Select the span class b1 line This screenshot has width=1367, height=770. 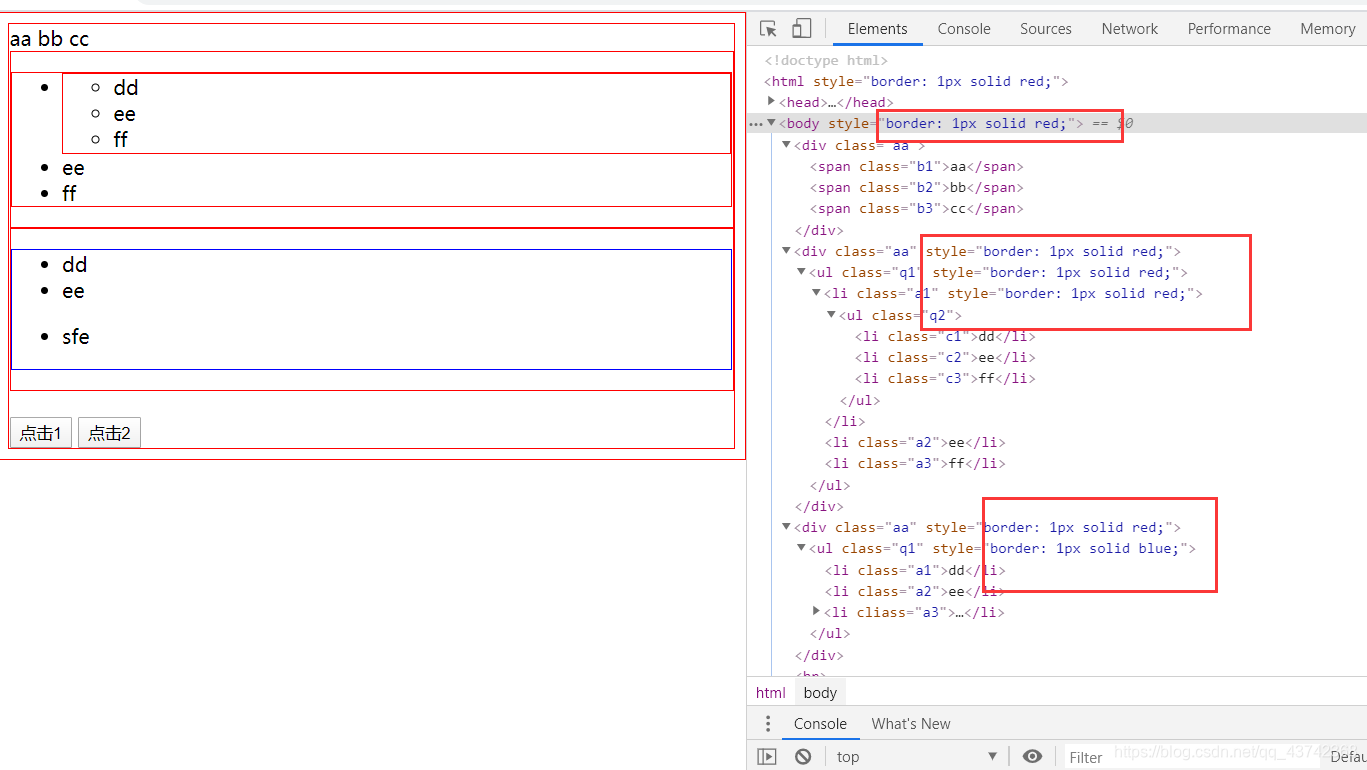click(917, 166)
